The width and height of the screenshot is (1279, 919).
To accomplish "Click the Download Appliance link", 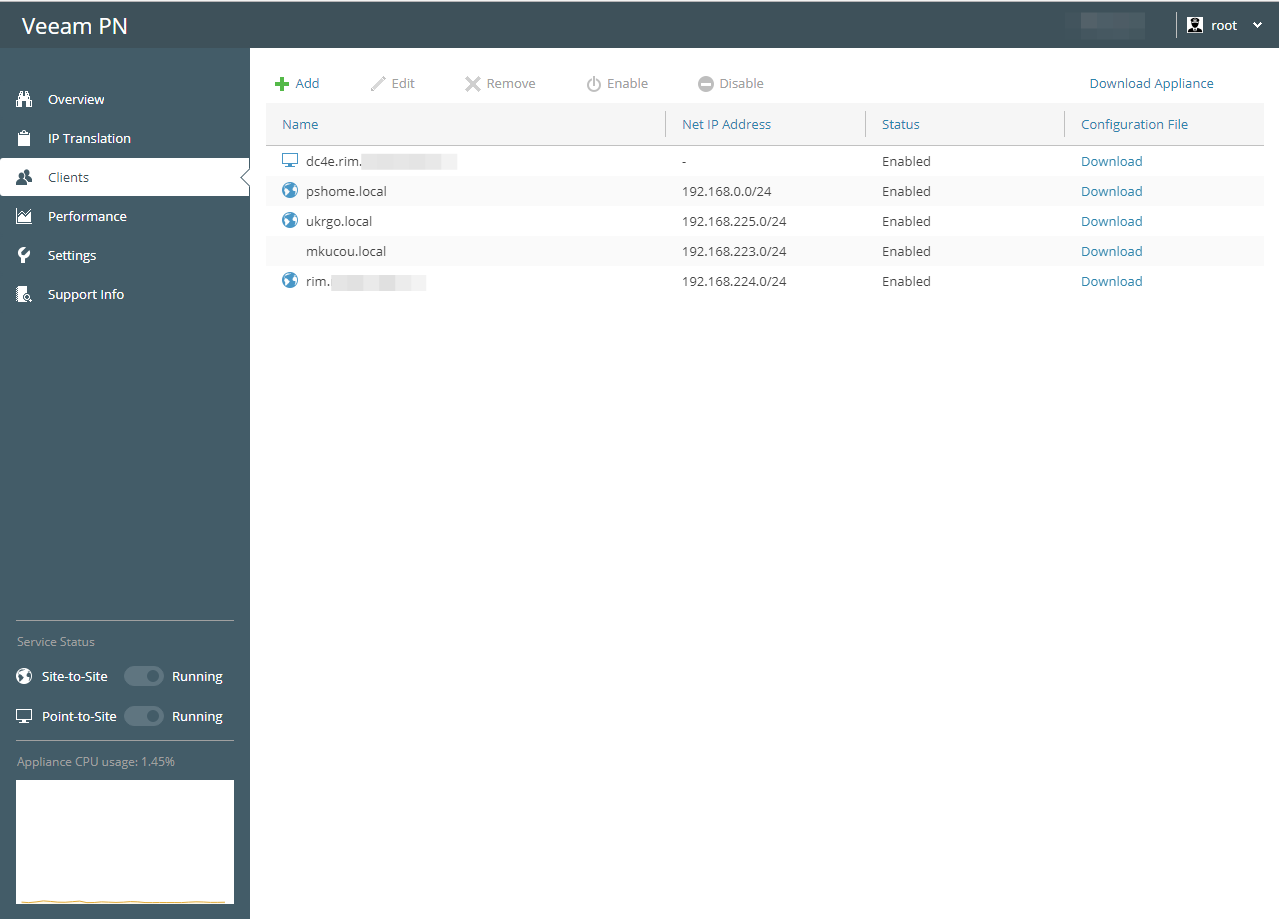I will 1151,84.
